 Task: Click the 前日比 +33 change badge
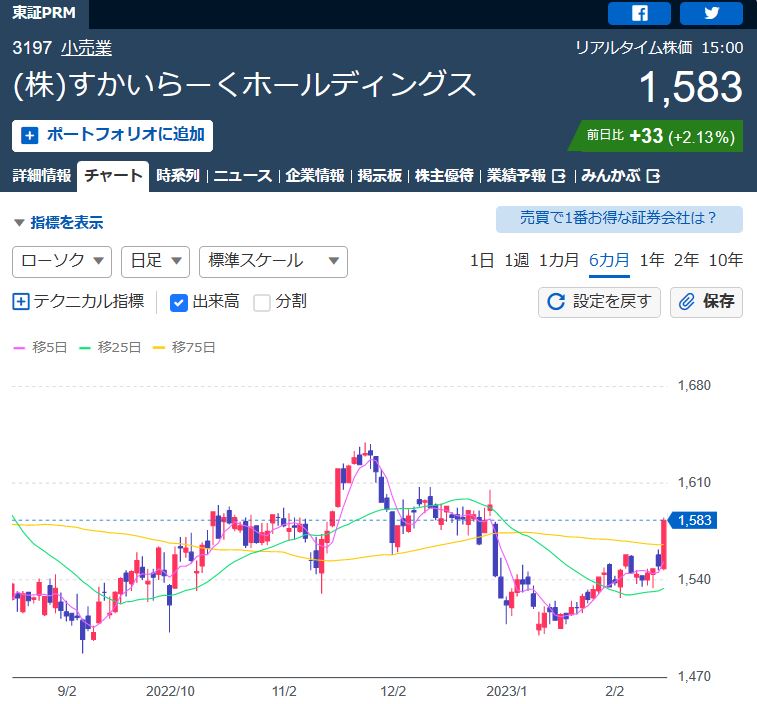[656, 136]
